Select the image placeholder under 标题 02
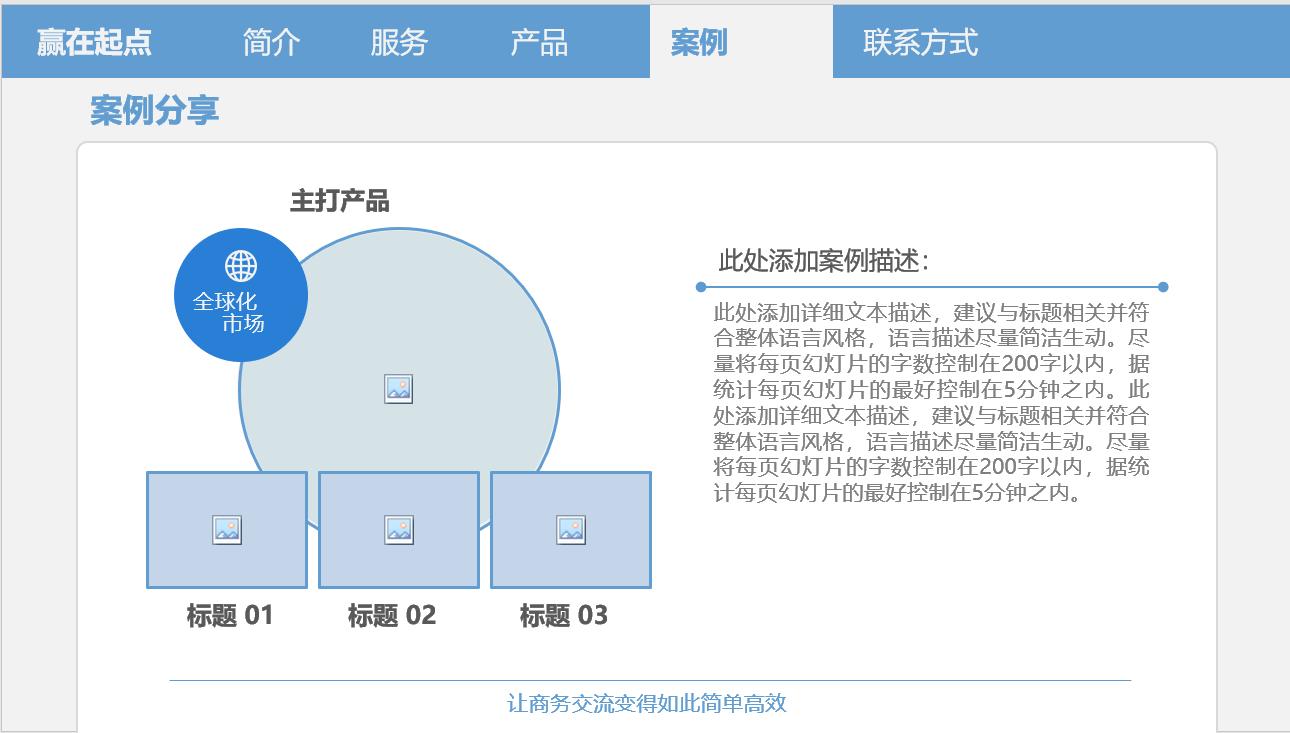The image size is (1290, 733). (398, 529)
